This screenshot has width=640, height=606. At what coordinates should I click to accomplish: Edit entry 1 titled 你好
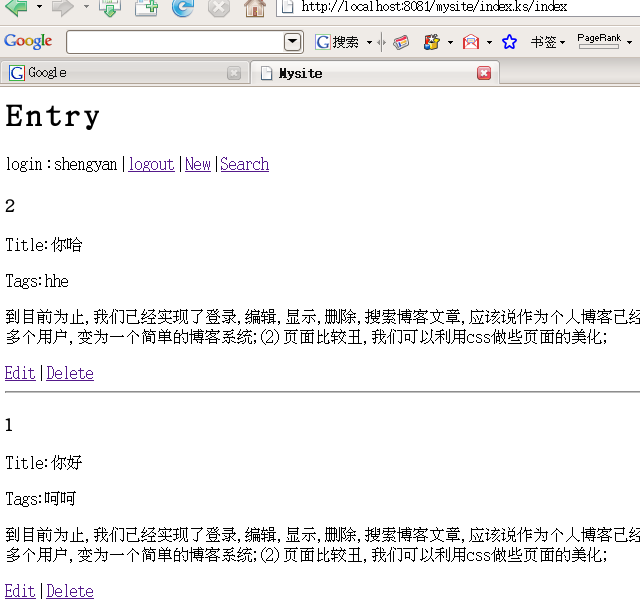(20, 591)
